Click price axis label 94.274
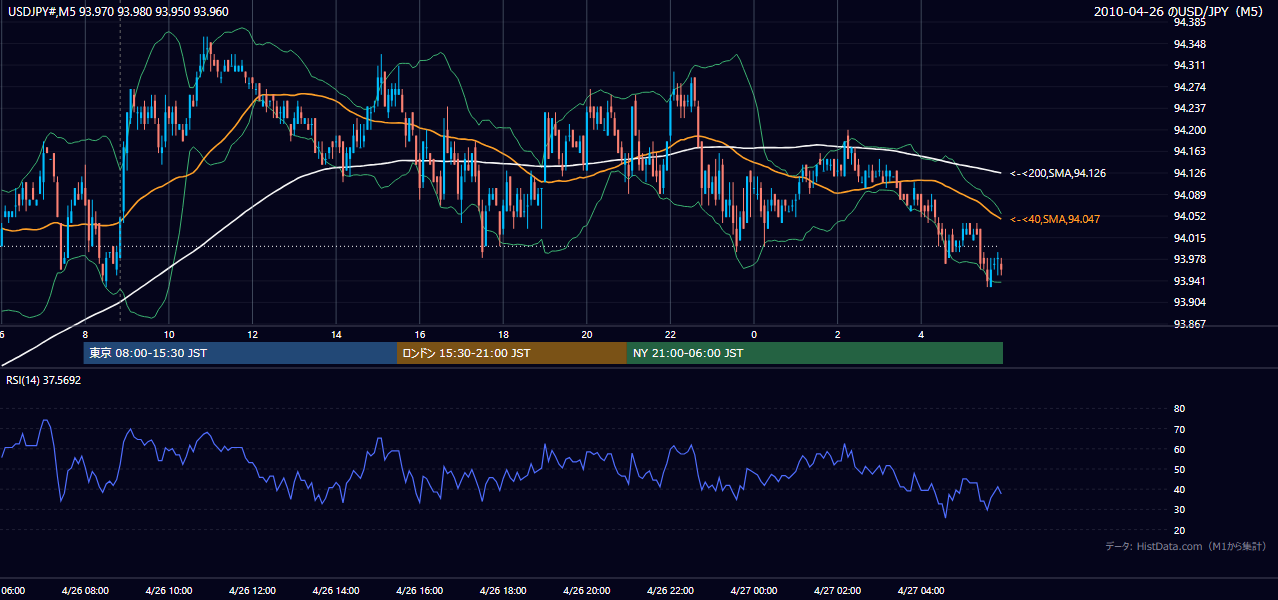This screenshot has width=1278, height=600. click(x=1189, y=87)
